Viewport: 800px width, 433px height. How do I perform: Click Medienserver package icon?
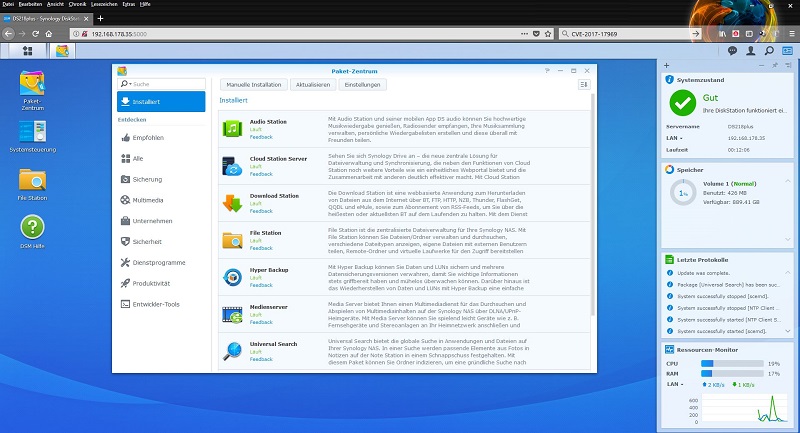coord(232,314)
